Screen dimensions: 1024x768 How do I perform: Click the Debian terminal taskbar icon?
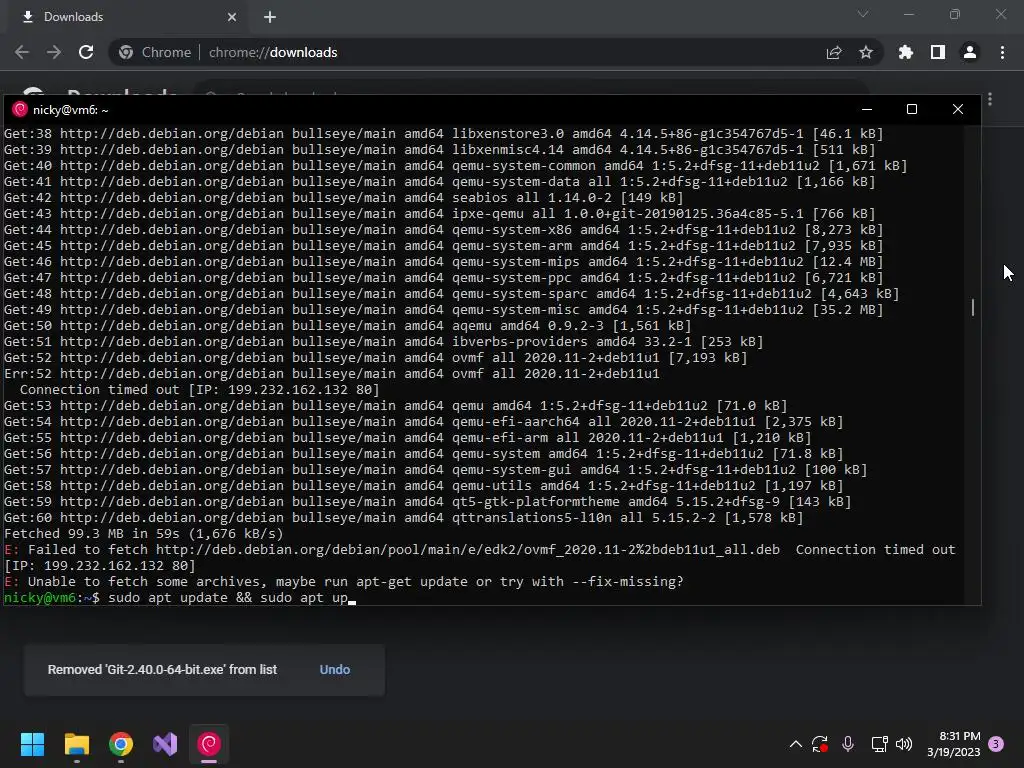pos(209,744)
